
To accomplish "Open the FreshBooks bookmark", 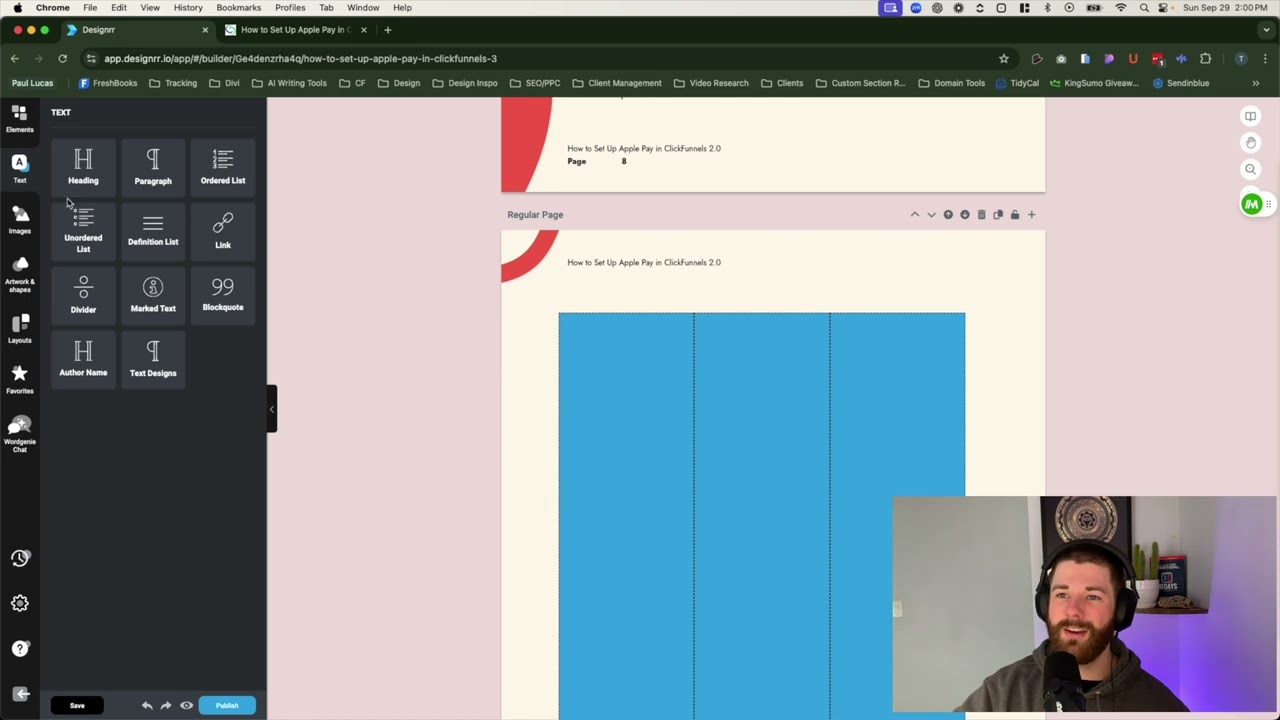I will click(108, 83).
